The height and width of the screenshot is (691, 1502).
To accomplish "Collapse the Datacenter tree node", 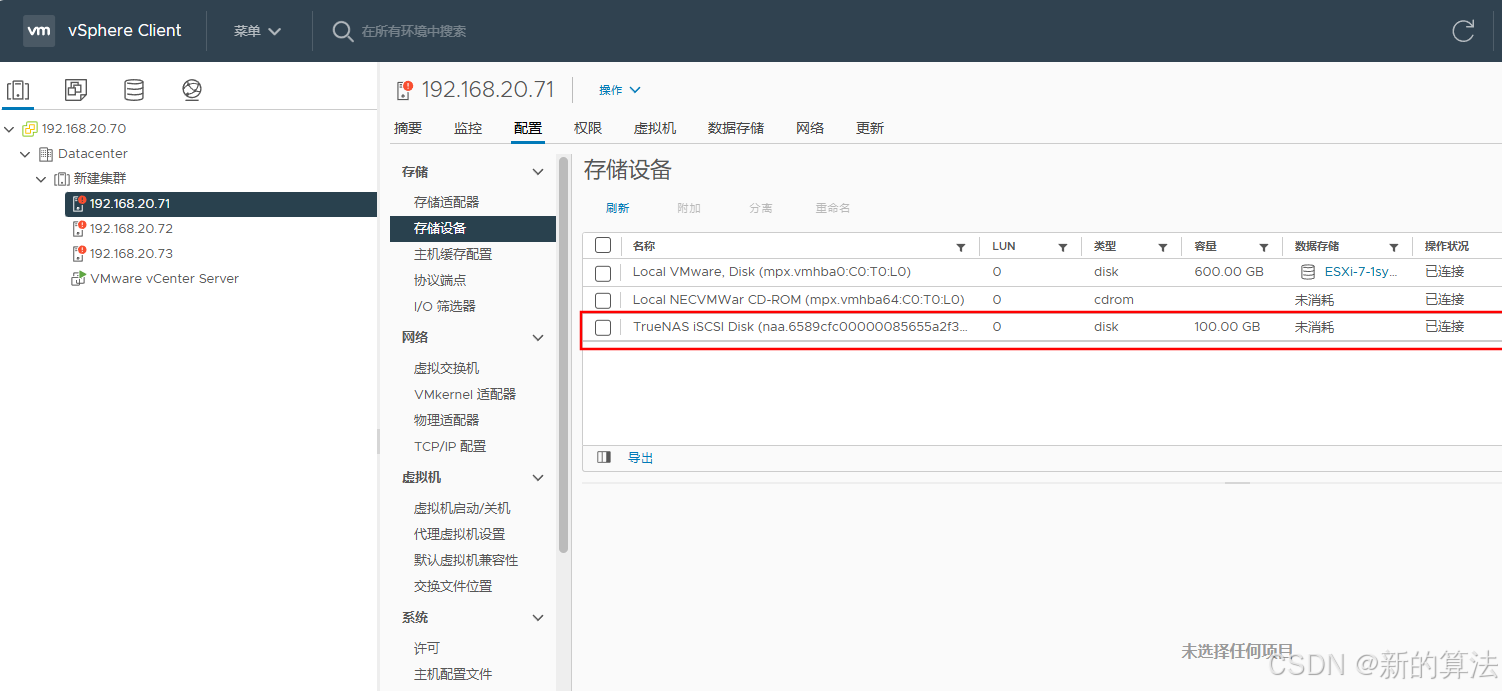I will pyautogui.click(x=26, y=154).
